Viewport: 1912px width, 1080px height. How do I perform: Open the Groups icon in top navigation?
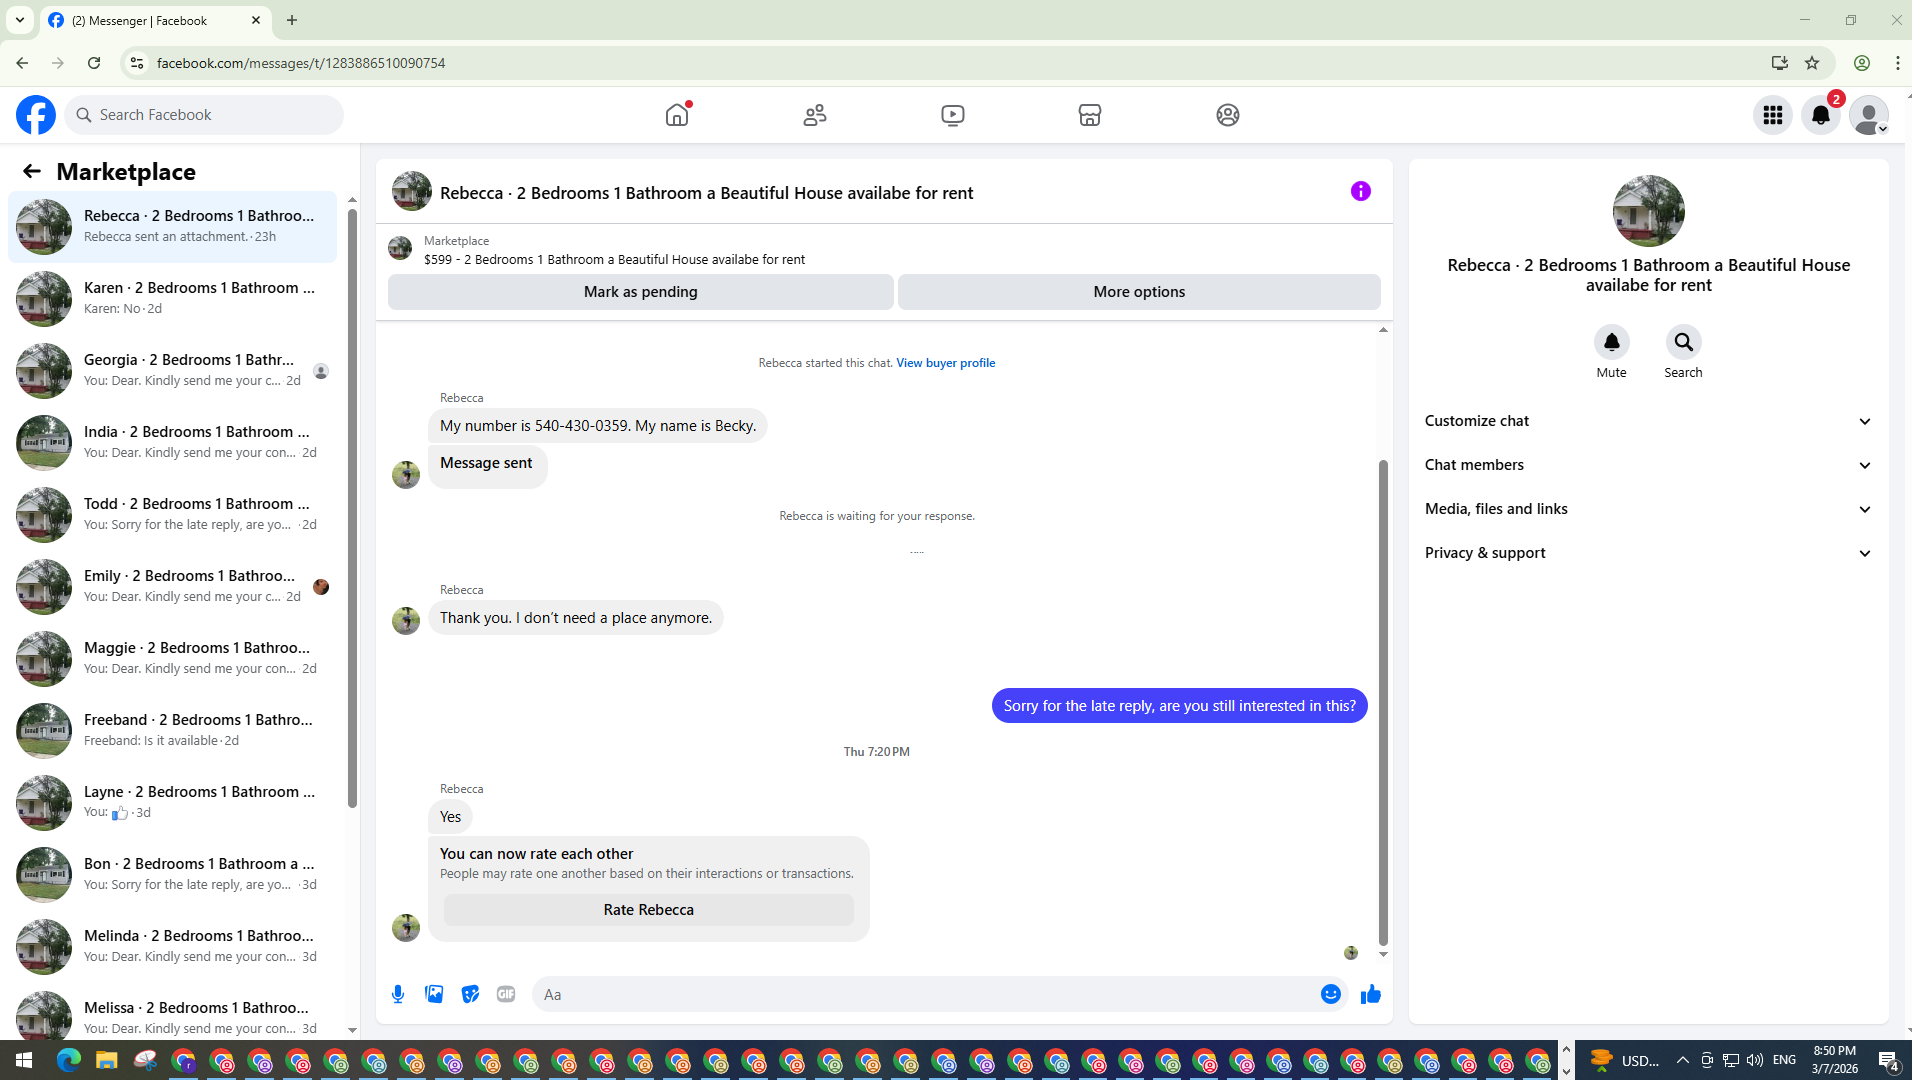tap(1228, 115)
